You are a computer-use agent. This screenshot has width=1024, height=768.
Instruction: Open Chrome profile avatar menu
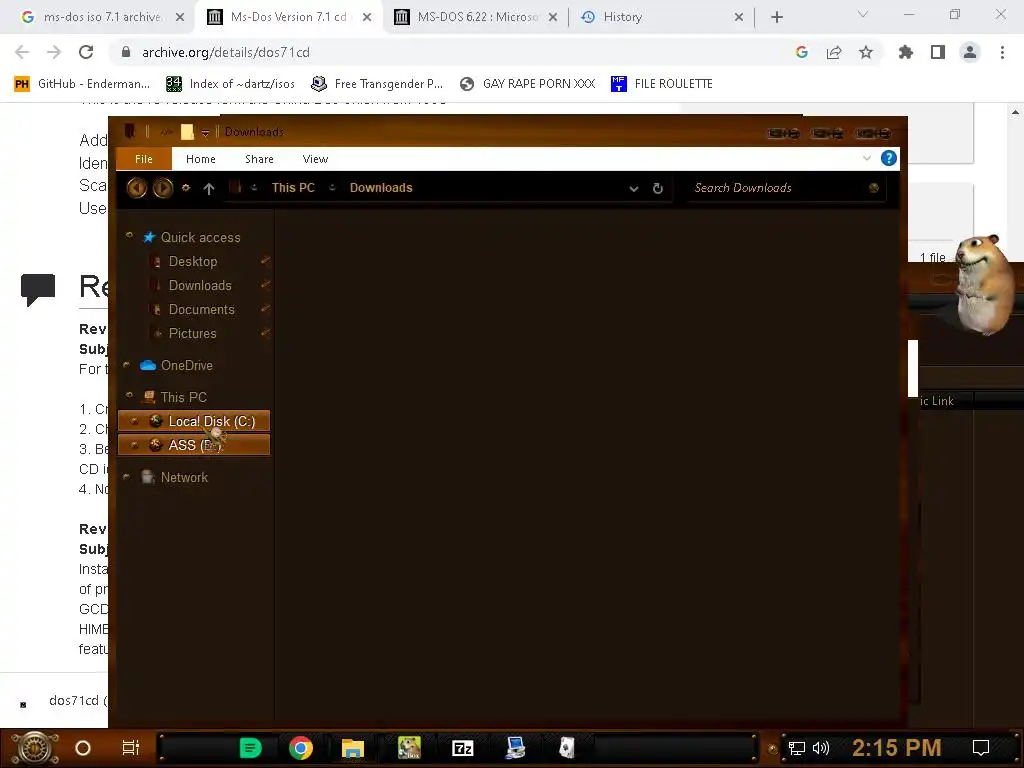pos(970,52)
